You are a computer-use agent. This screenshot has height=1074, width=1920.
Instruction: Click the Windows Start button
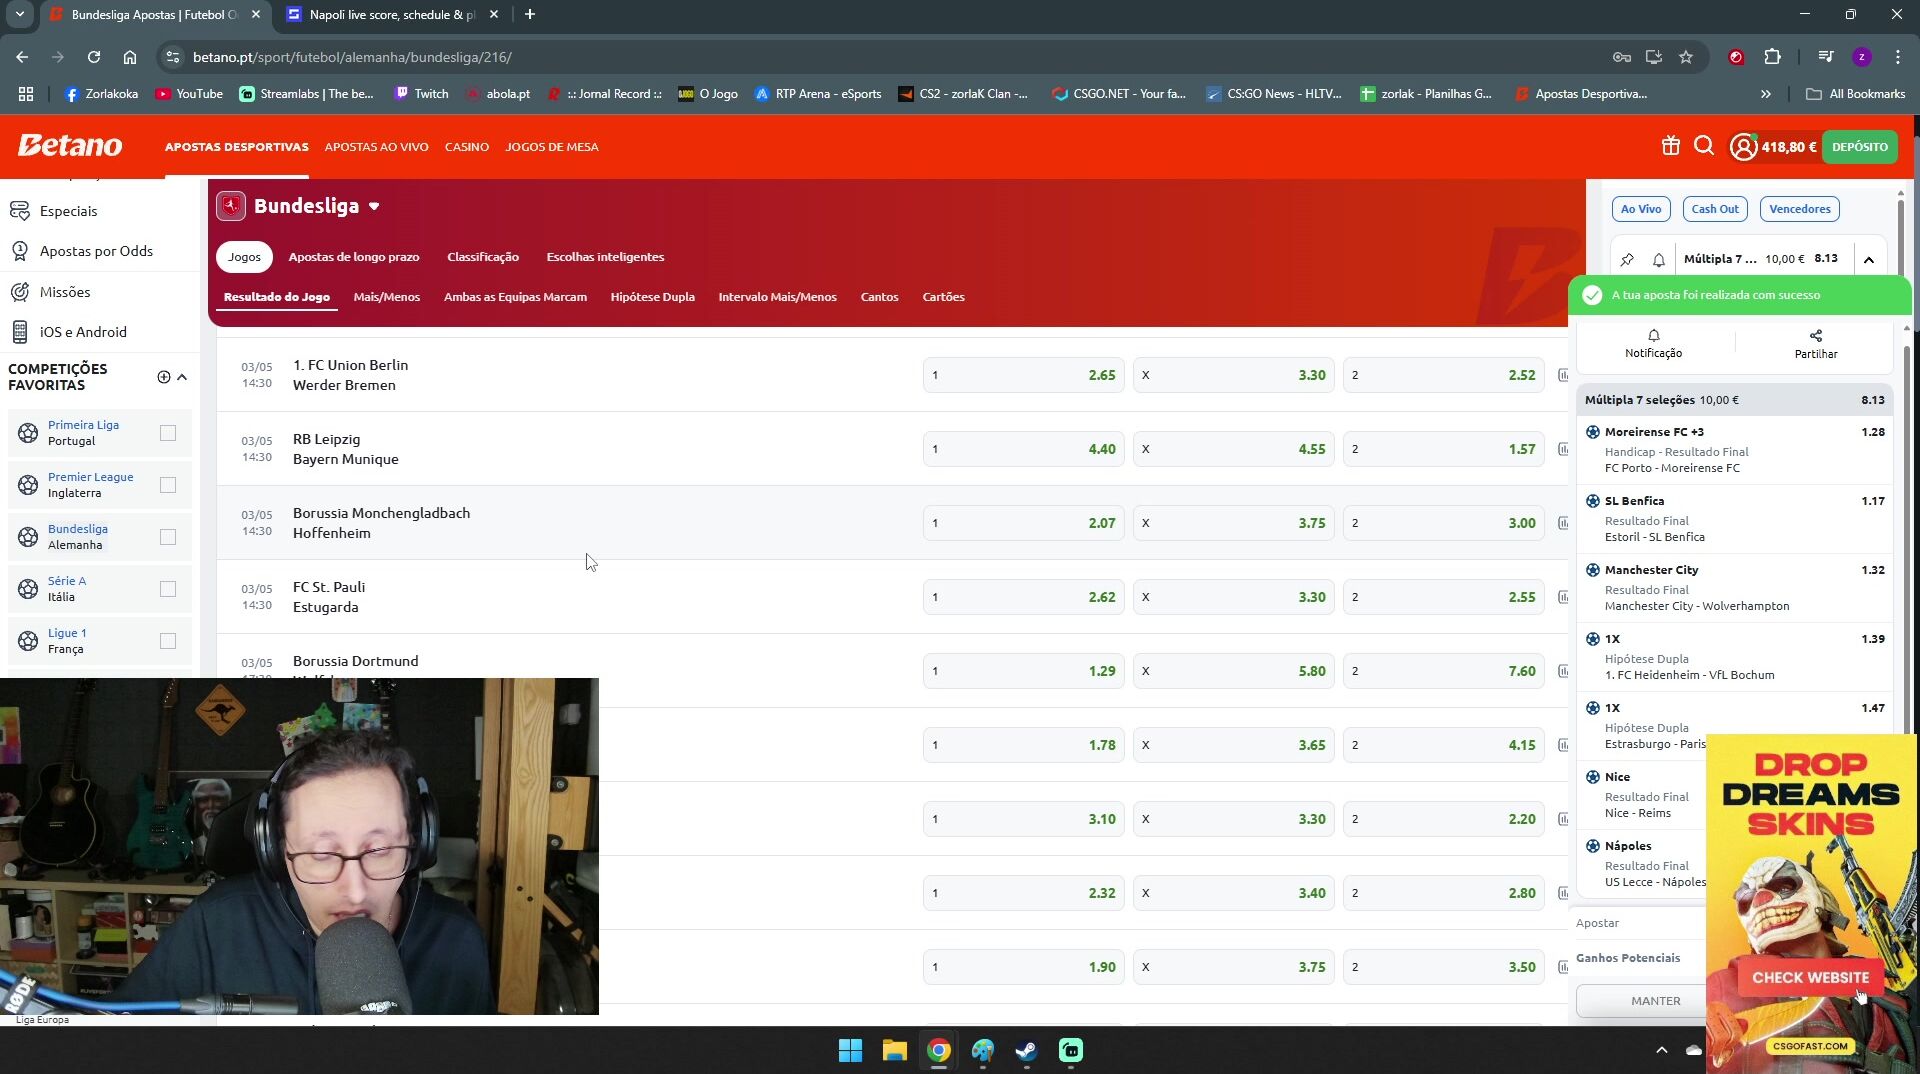click(850, 1050)
